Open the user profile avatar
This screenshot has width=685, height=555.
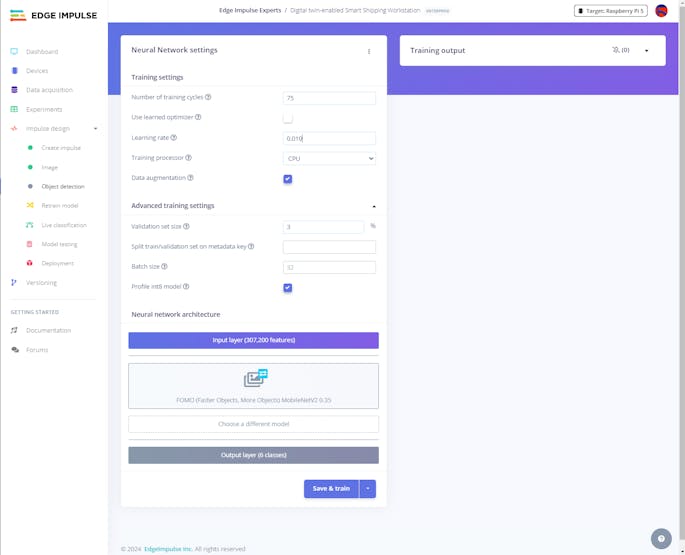[x=661, y=11]
